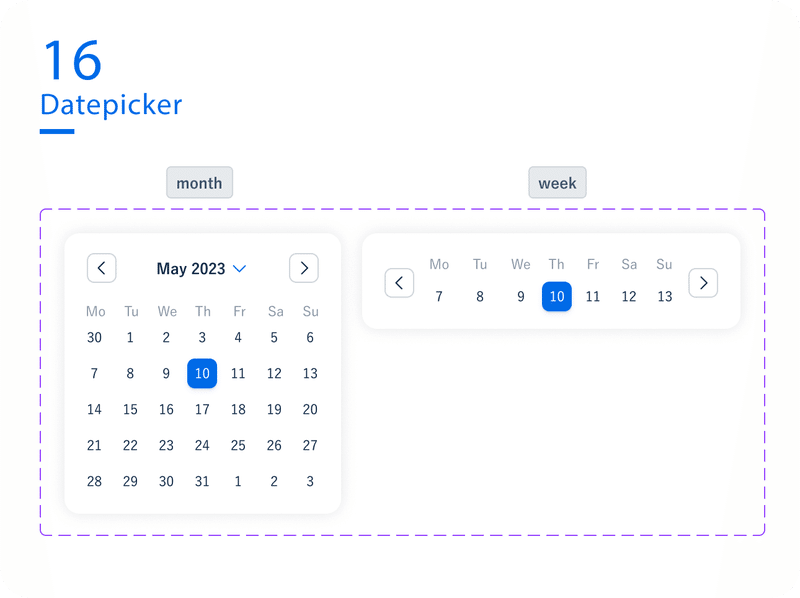This screenshot has width=800, height=598.
Task: Select highlighted day 10 in month calendar
Action: tap(202, 373)
